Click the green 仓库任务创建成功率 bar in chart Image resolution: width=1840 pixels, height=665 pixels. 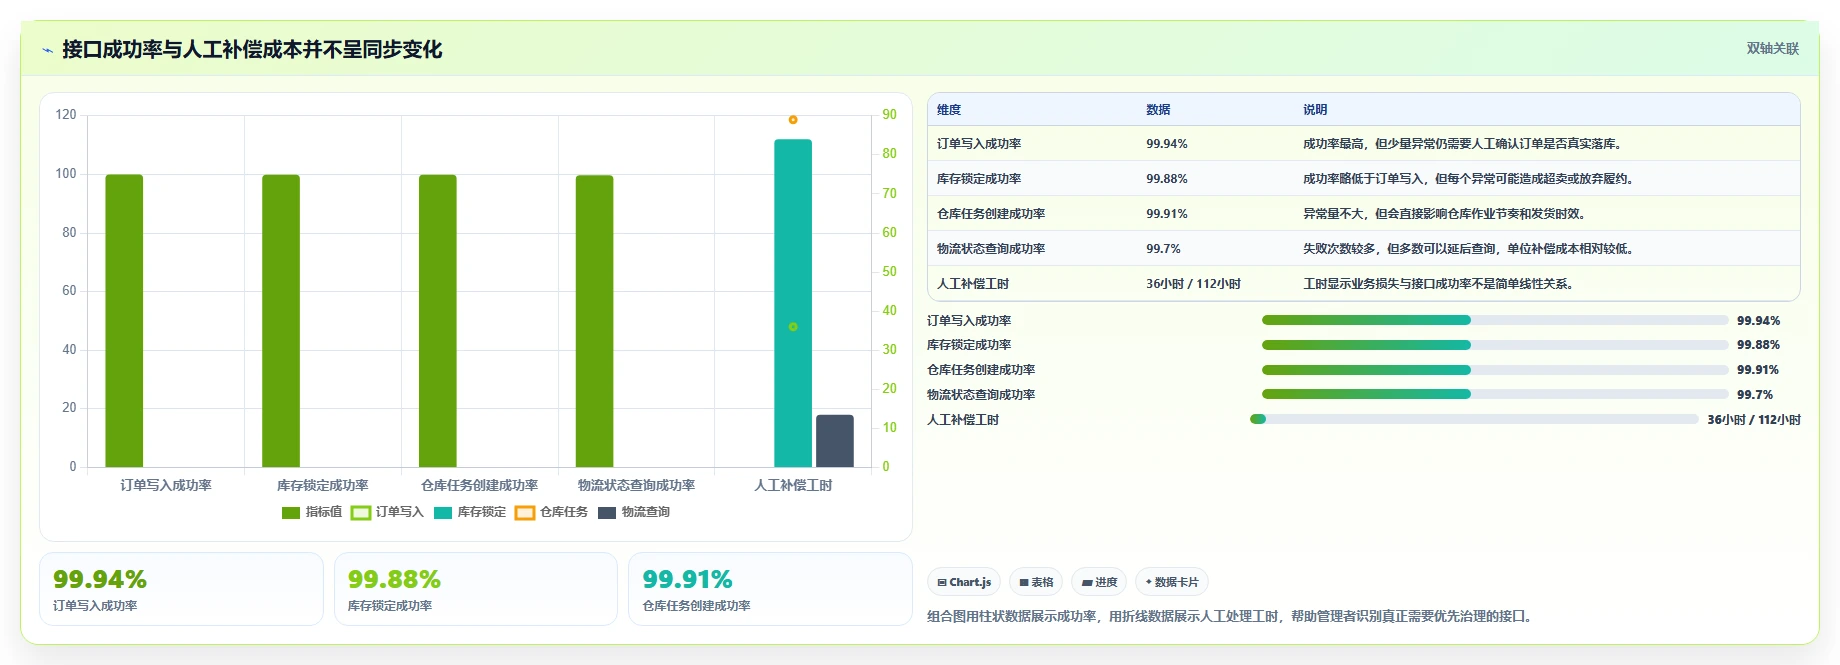pyautogui.click(x=438, y=321)
